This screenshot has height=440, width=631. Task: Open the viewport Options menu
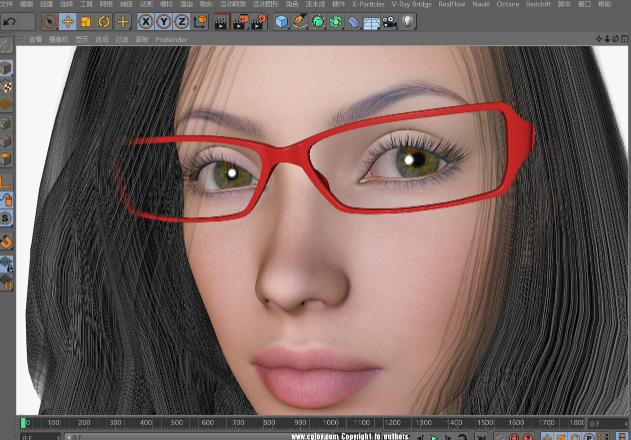pos(102,39)
